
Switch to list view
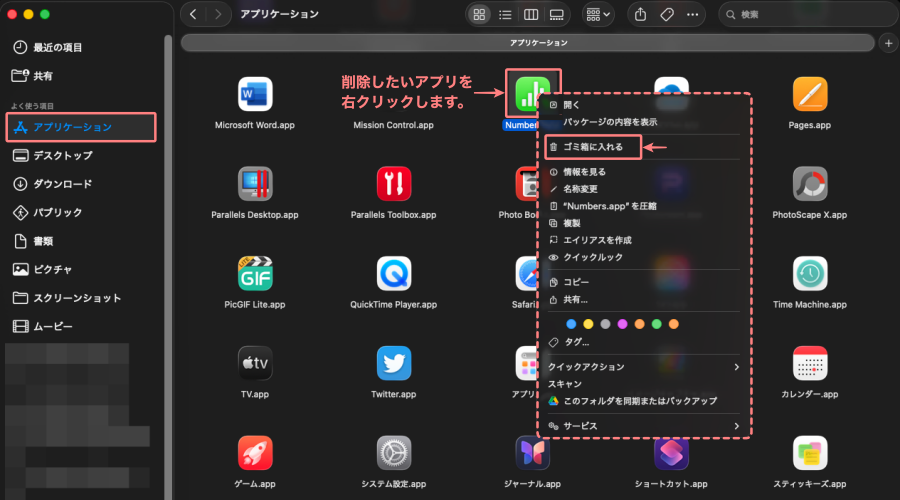tap(505, 14)
